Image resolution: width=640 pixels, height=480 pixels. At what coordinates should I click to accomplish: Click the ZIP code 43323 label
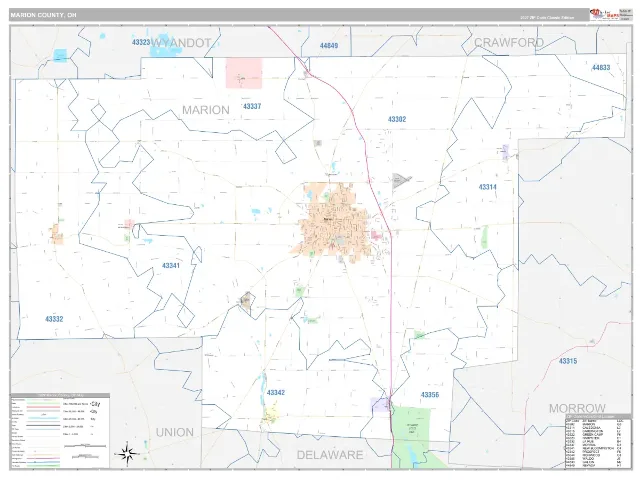[141, 42]
